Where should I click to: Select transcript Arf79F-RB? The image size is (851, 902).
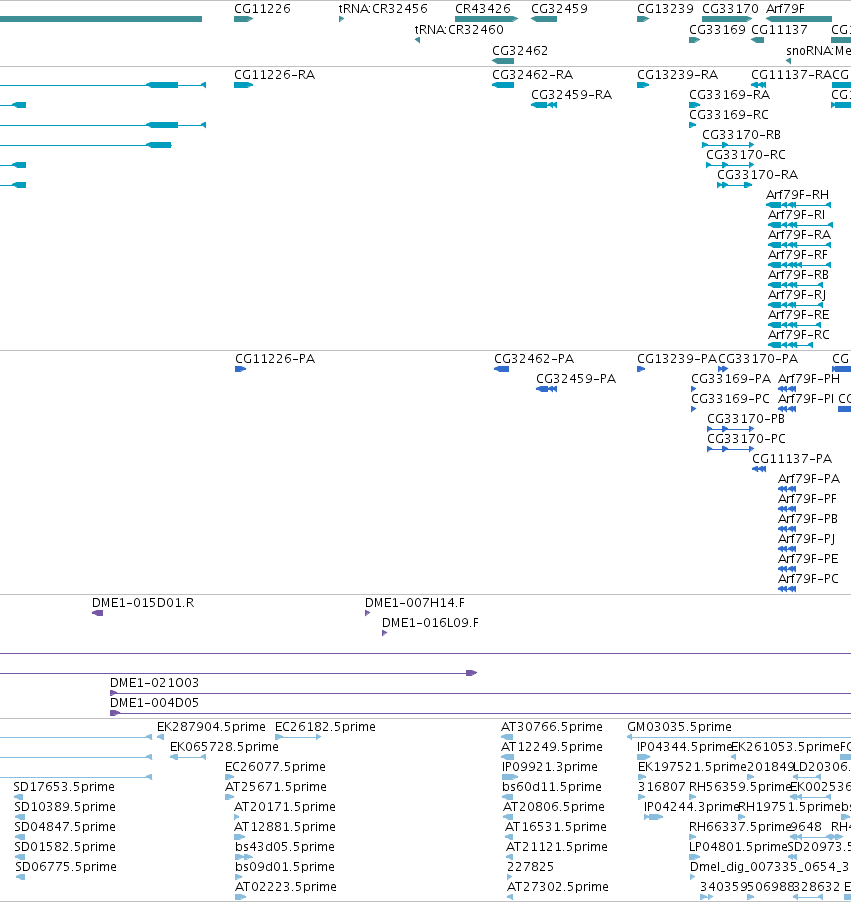tap(795, 285)
